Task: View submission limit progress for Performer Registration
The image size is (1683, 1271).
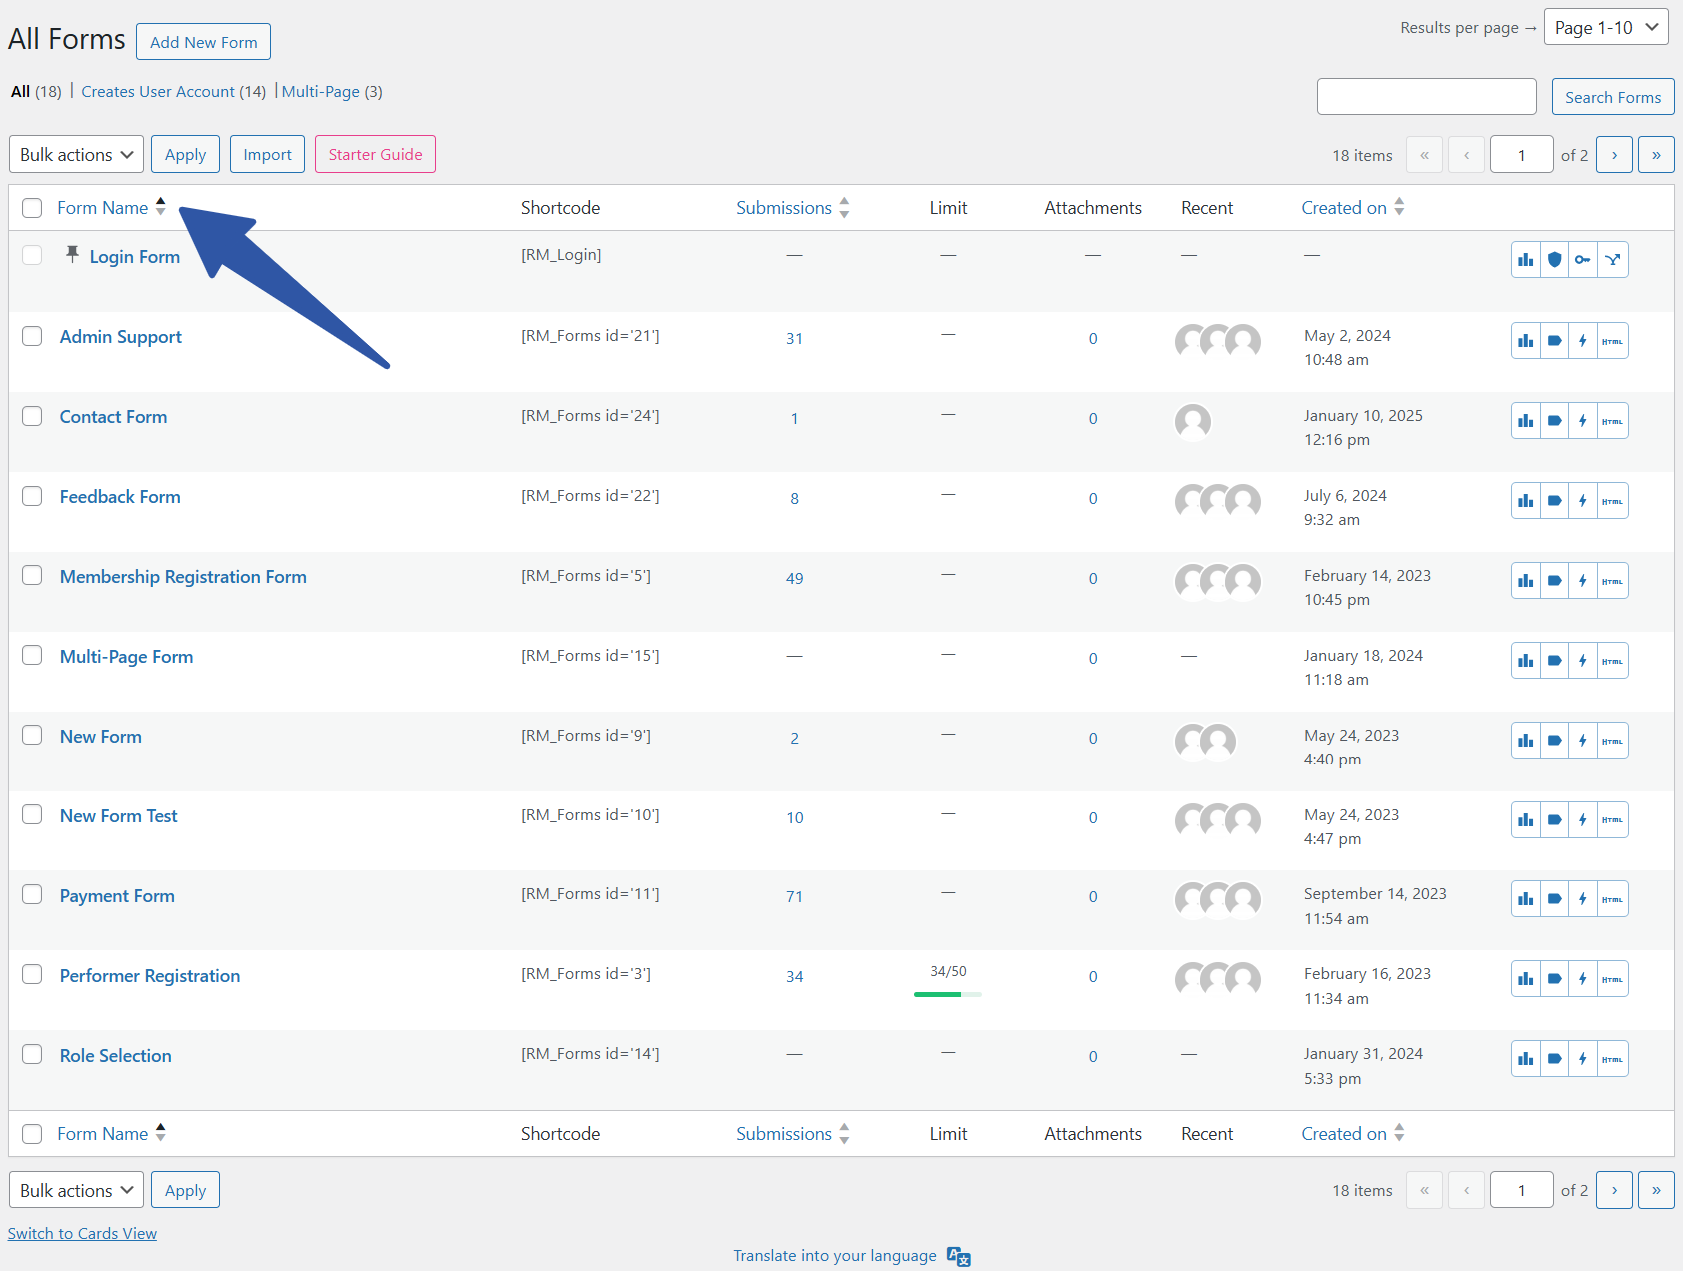Action: [946, 981]
